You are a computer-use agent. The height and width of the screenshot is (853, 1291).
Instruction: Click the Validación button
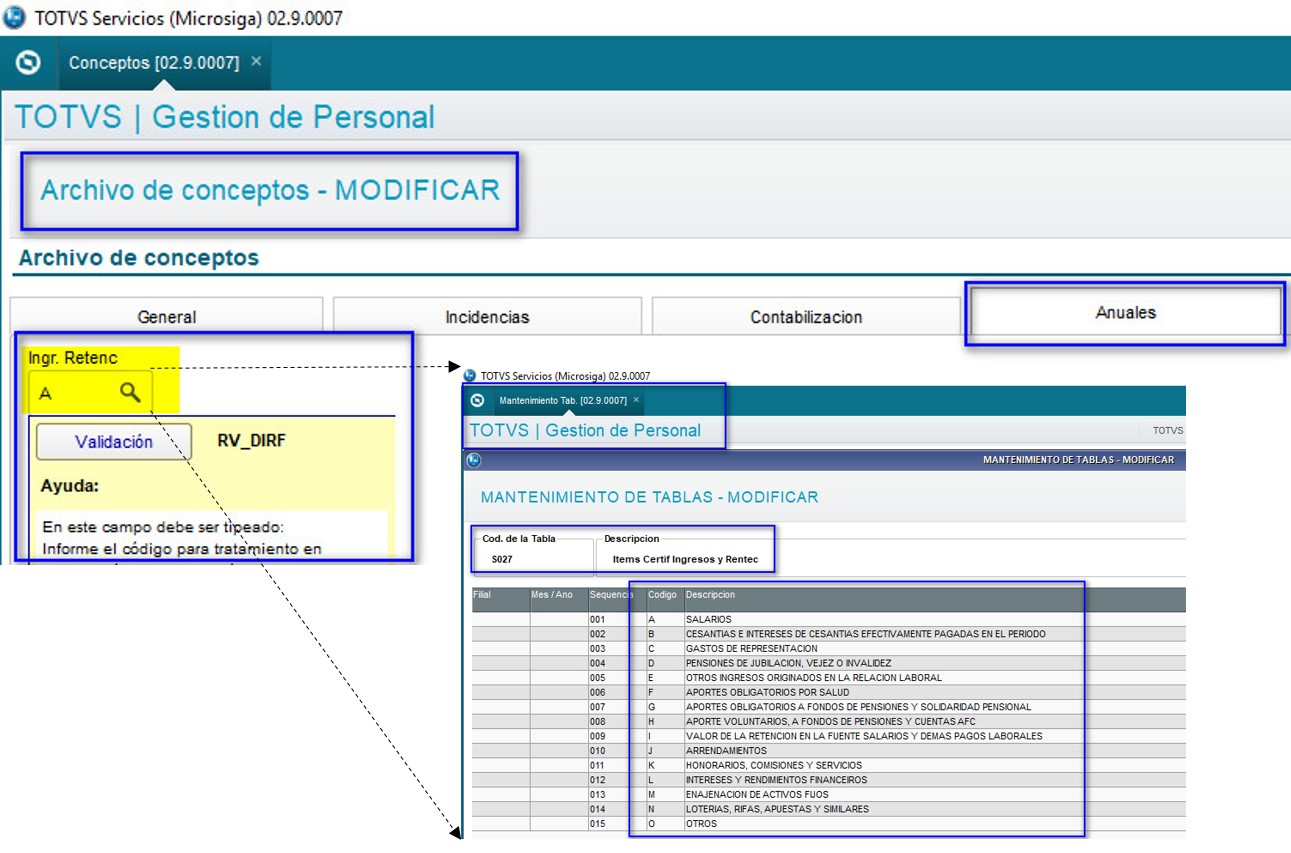coord(114,441)
